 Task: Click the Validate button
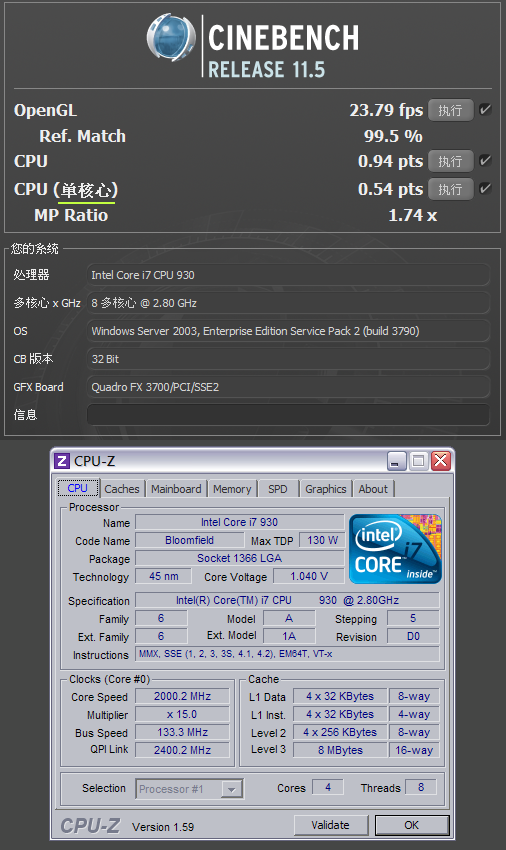330,825
